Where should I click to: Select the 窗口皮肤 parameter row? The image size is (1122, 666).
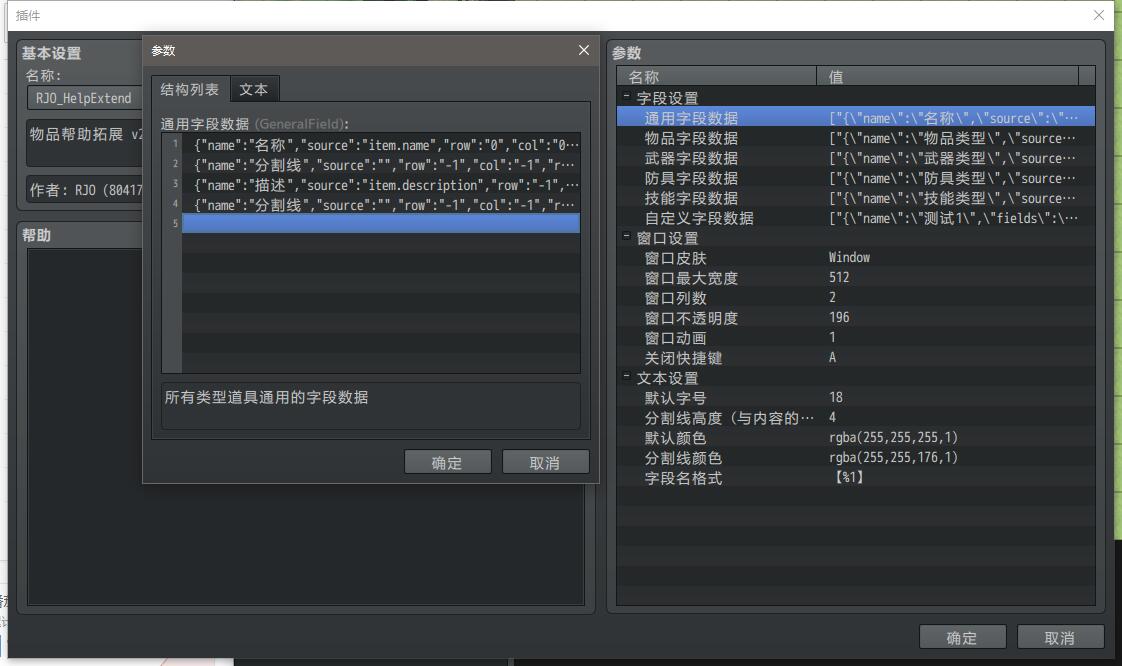(x=856, y=258)
